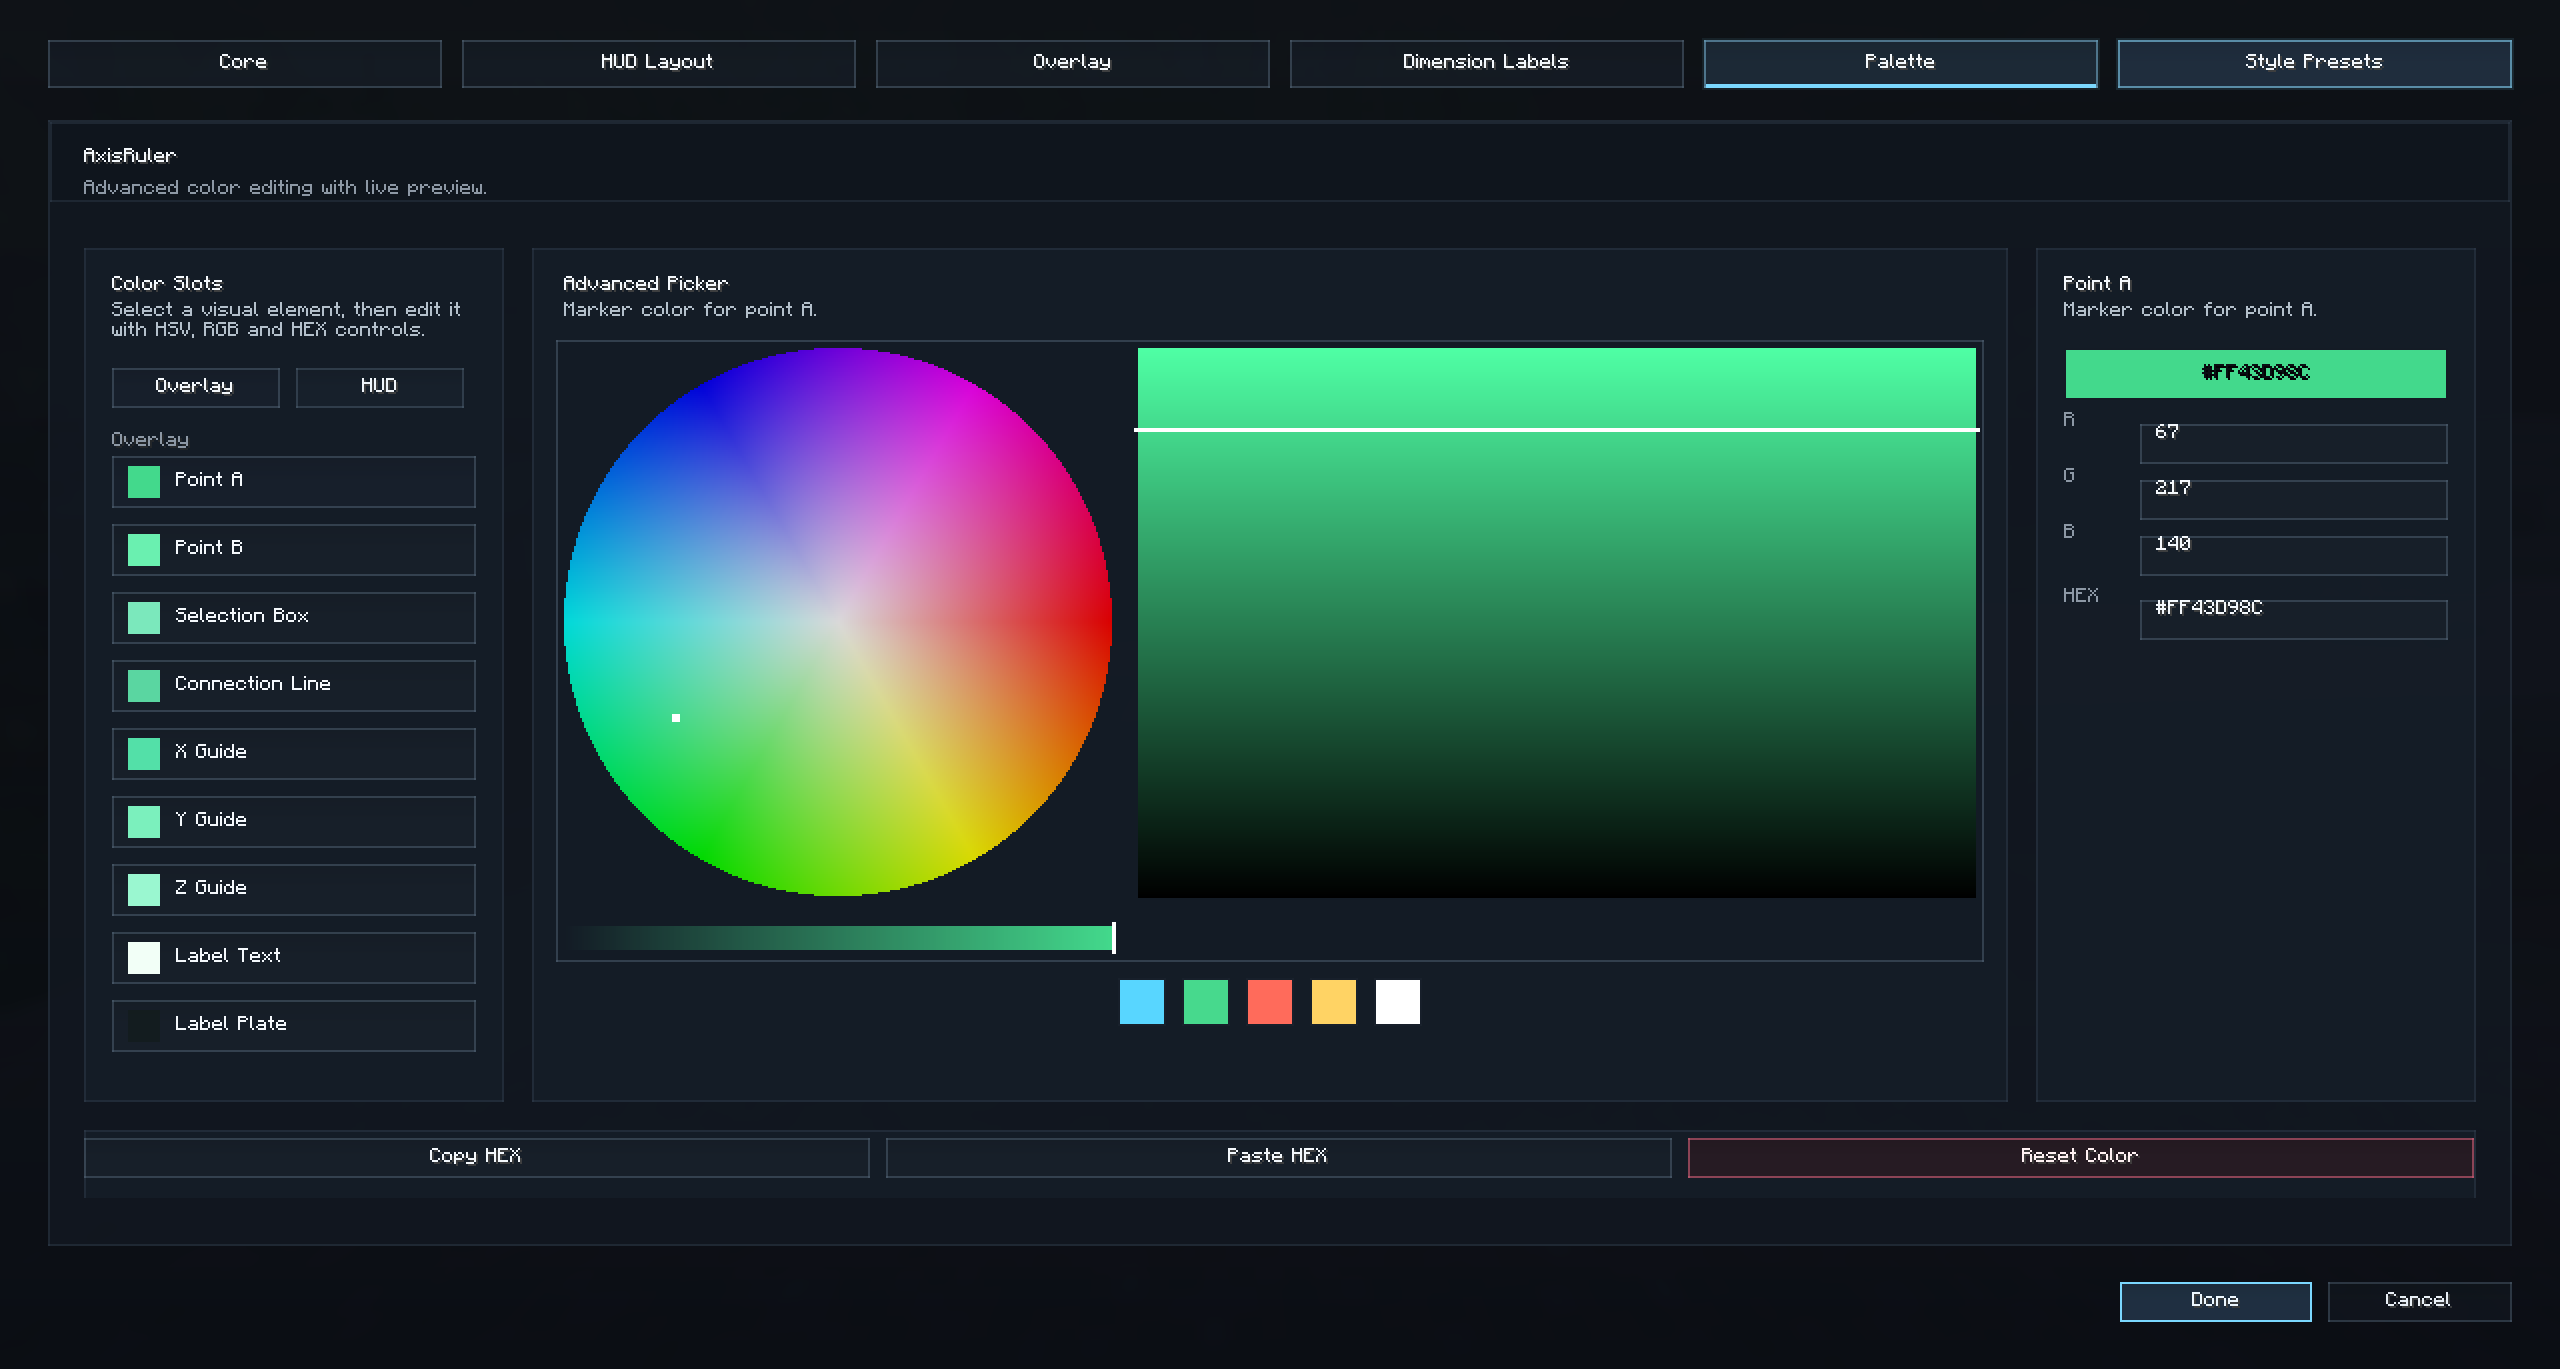Click the #FF43D98C color preview bar
This screenshot has height=1369, width=2560.
[2256, 374]
